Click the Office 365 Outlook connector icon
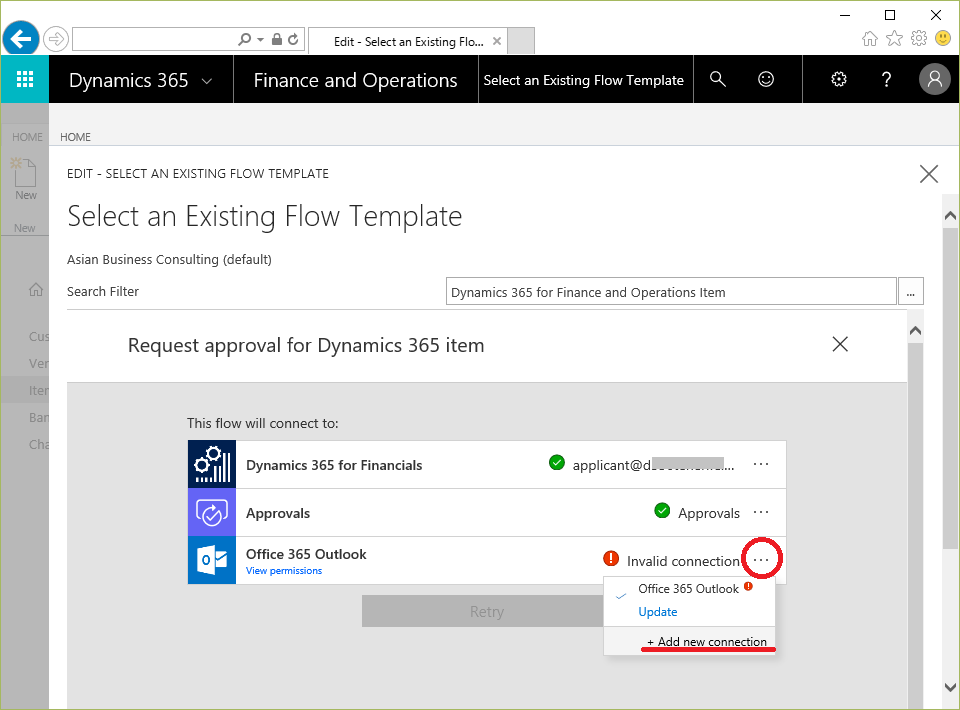The image size is (960, 710). point(212,560)
